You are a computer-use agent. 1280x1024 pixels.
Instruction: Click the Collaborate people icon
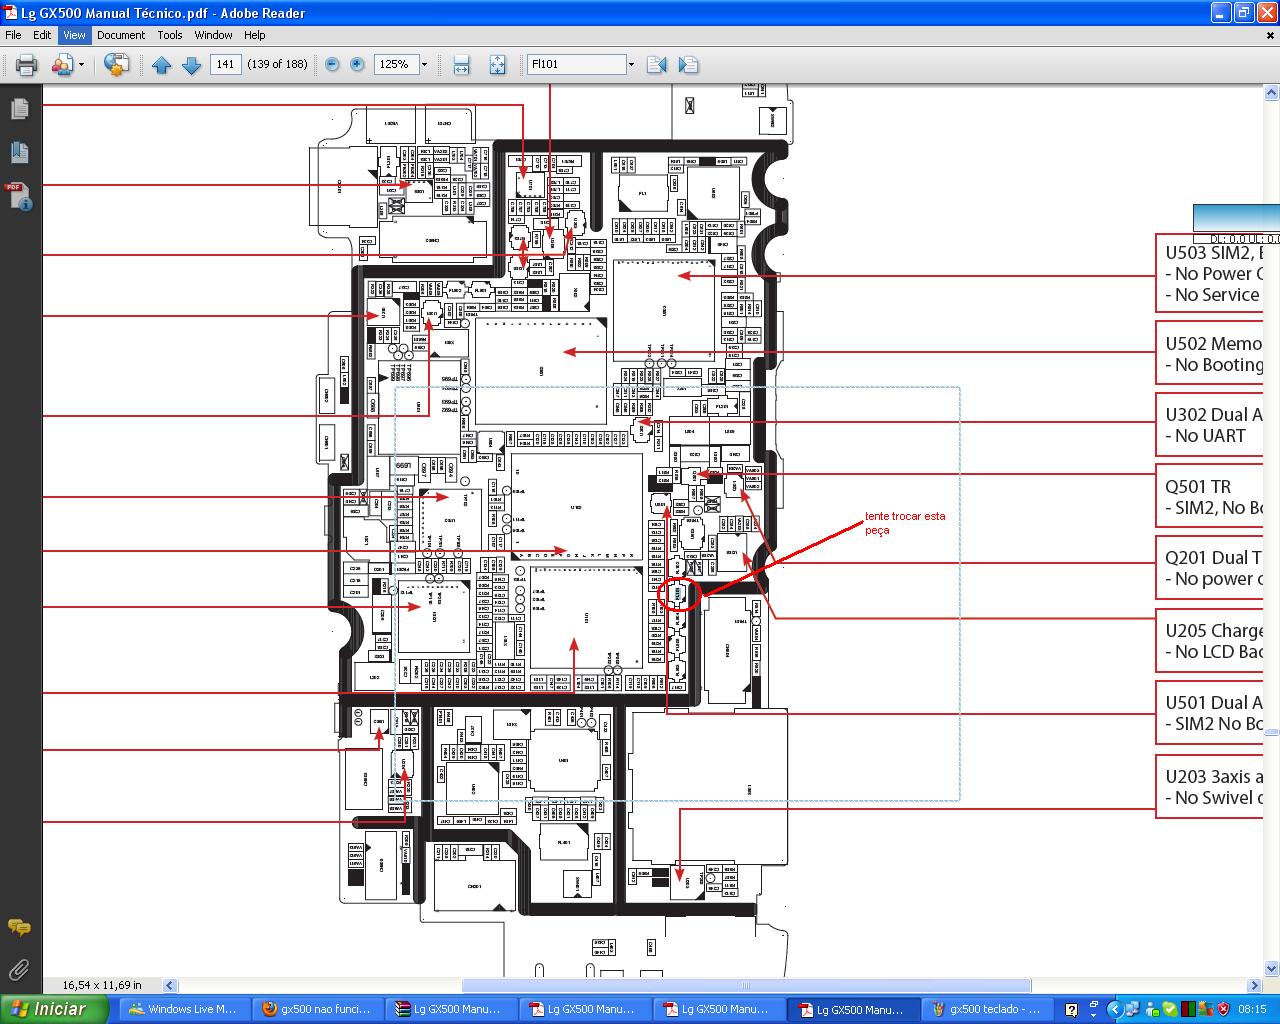(62, 65)
